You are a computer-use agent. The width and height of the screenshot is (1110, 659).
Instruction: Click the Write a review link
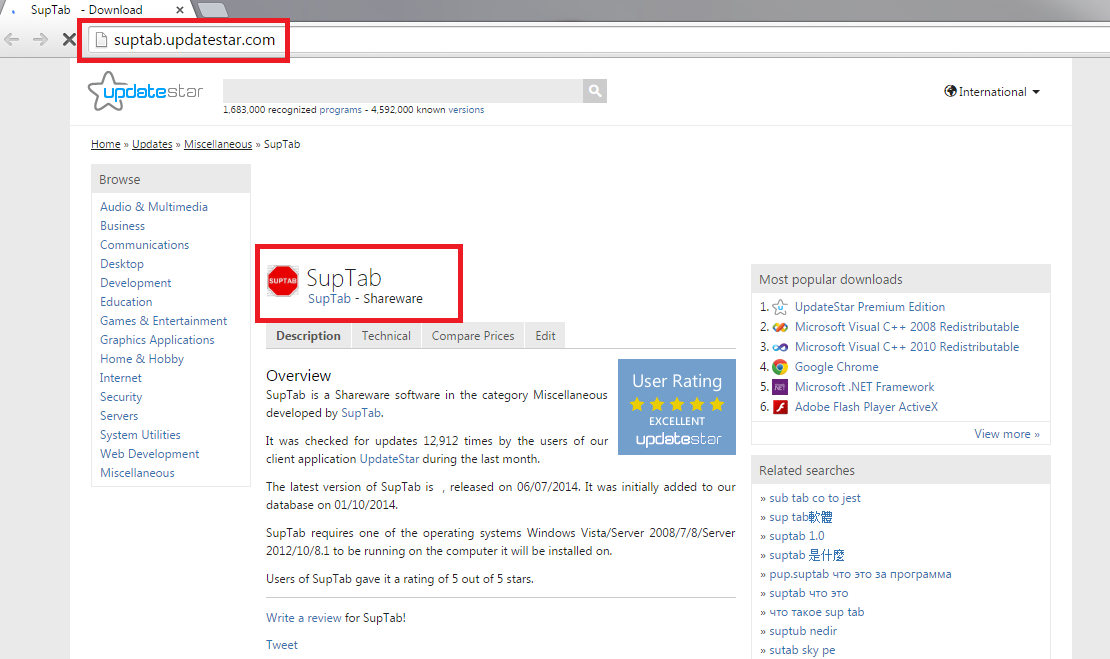303,618
